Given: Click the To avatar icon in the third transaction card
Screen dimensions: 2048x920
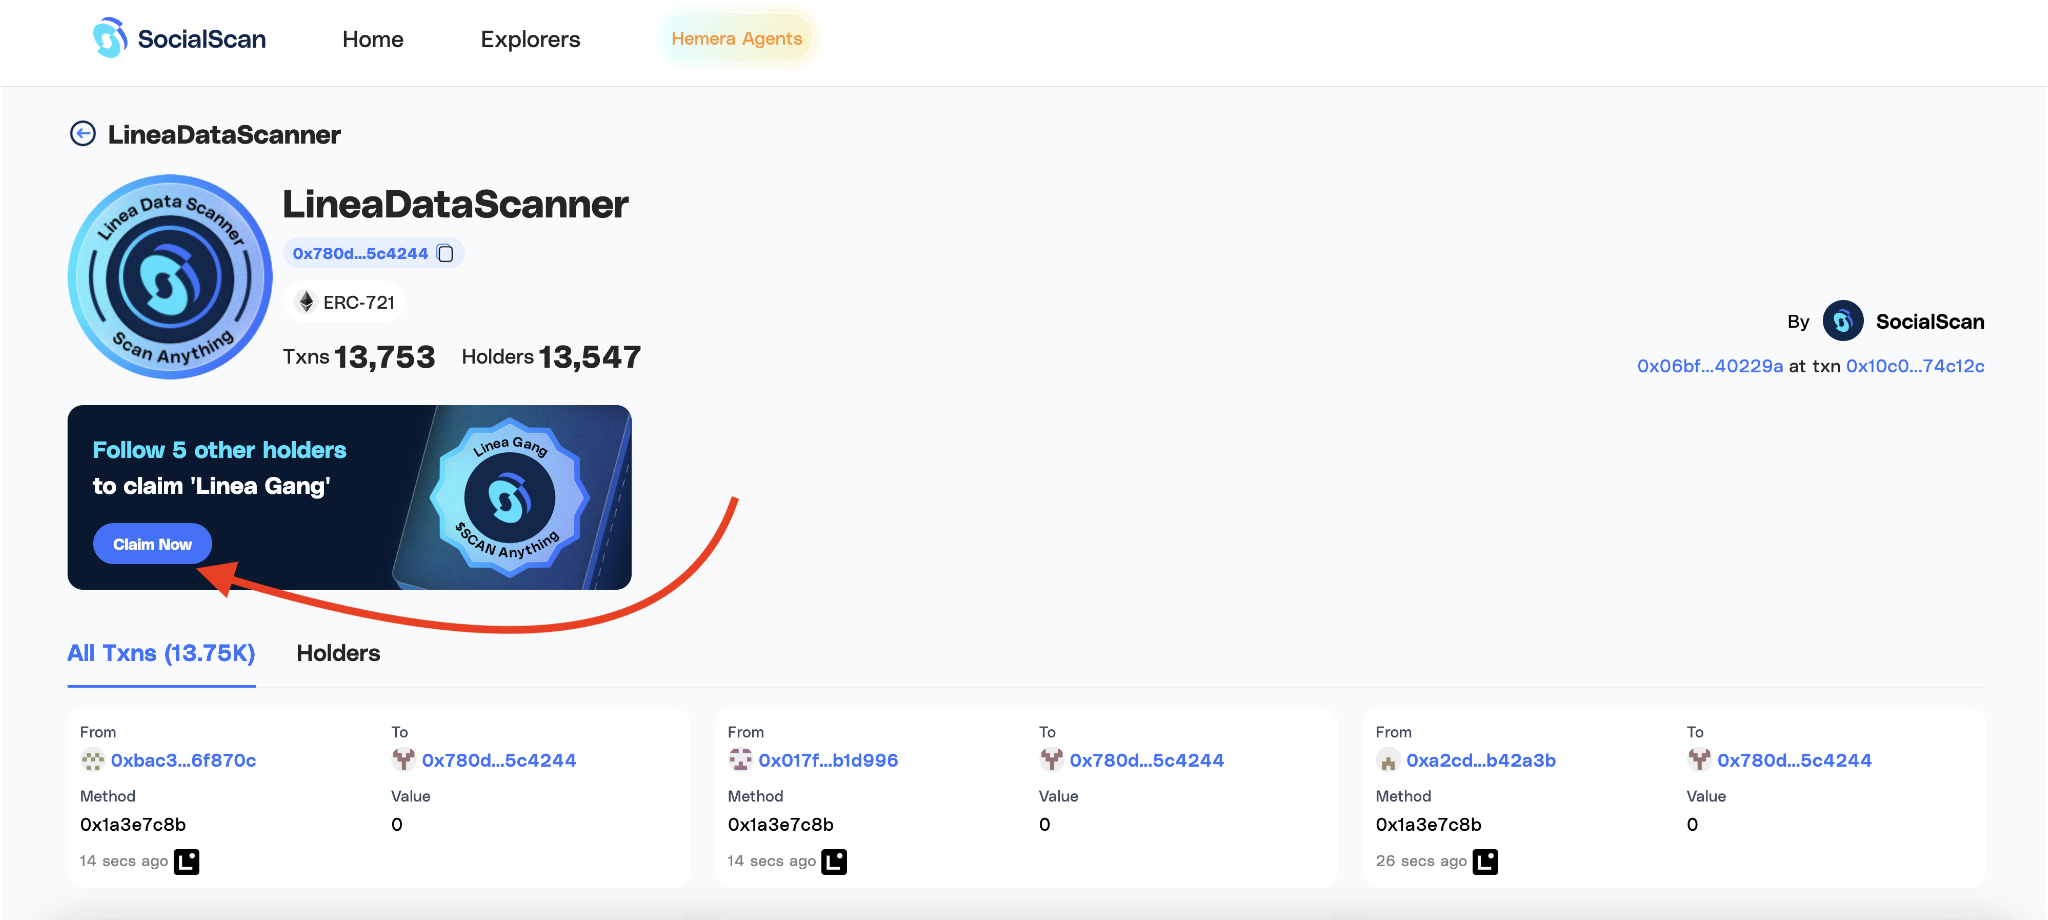Looking at the screenshot, I should click(x=1699, y=760).
